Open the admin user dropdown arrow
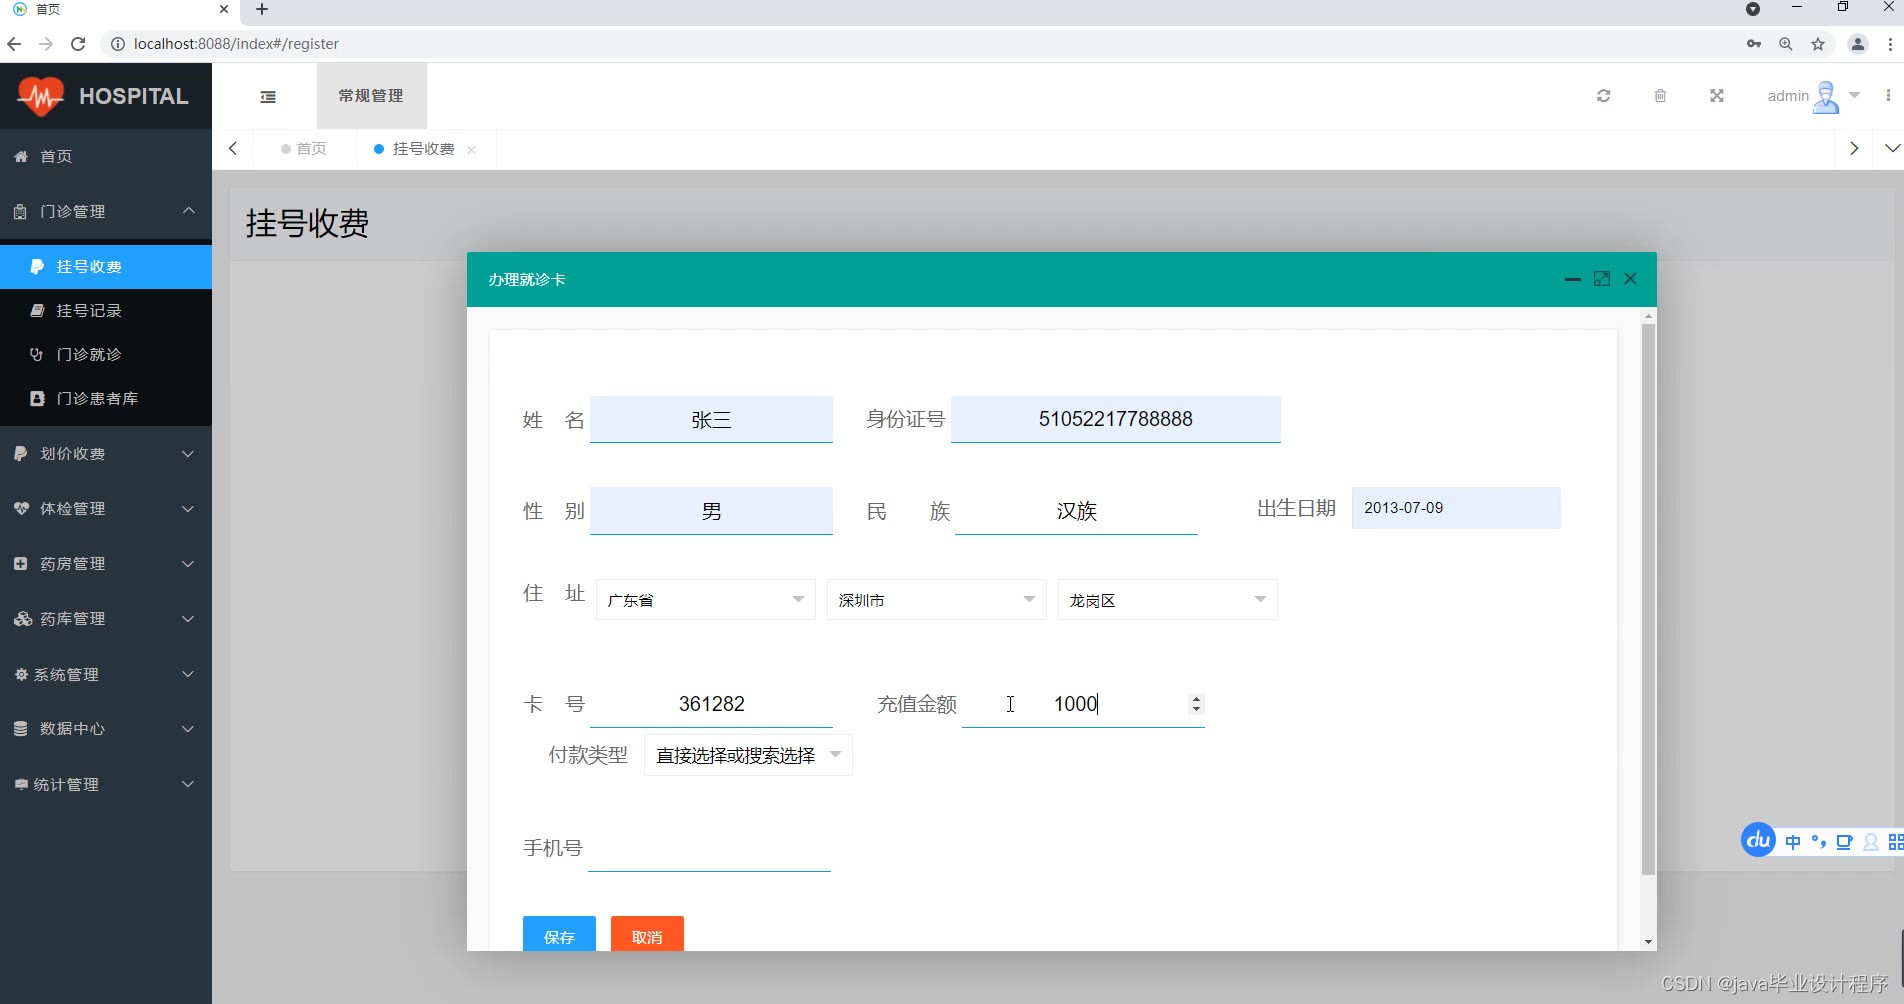The width and height of the screenshot is (1904, 1004). (1855, 96)
